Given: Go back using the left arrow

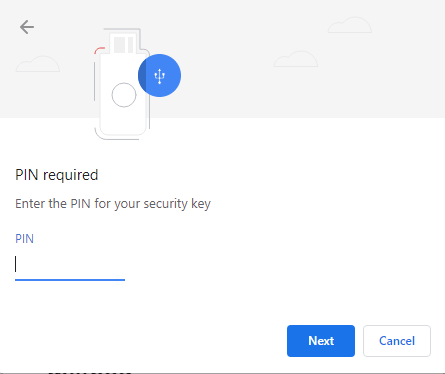Looking at the screenshot, I should [x=27, y=27].
